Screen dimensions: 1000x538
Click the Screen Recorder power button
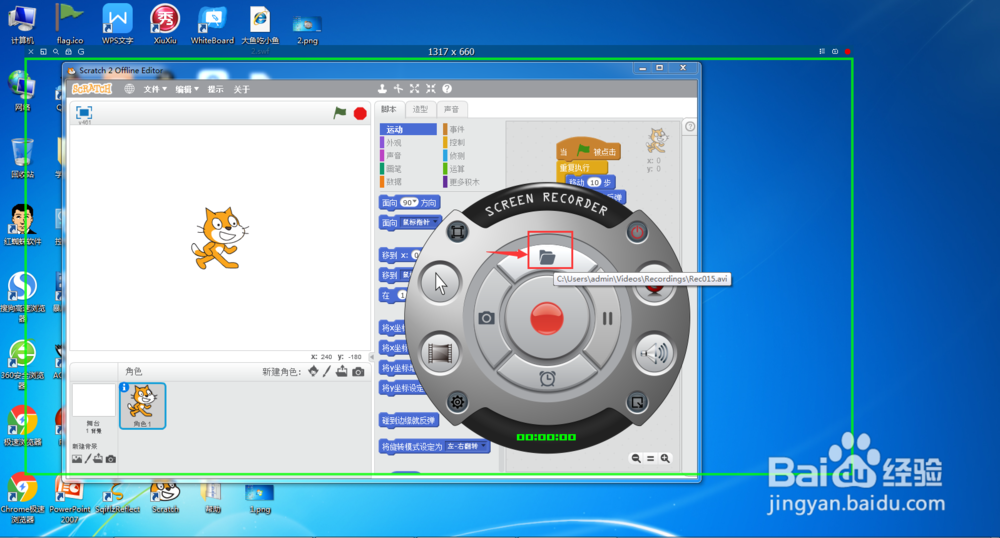click(637, 232)
